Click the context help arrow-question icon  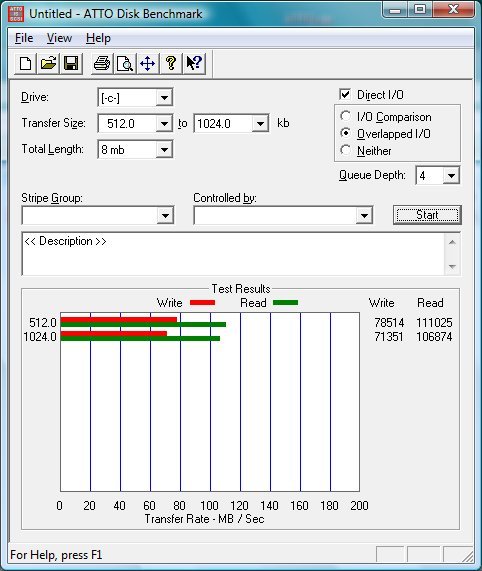[194, 64]
